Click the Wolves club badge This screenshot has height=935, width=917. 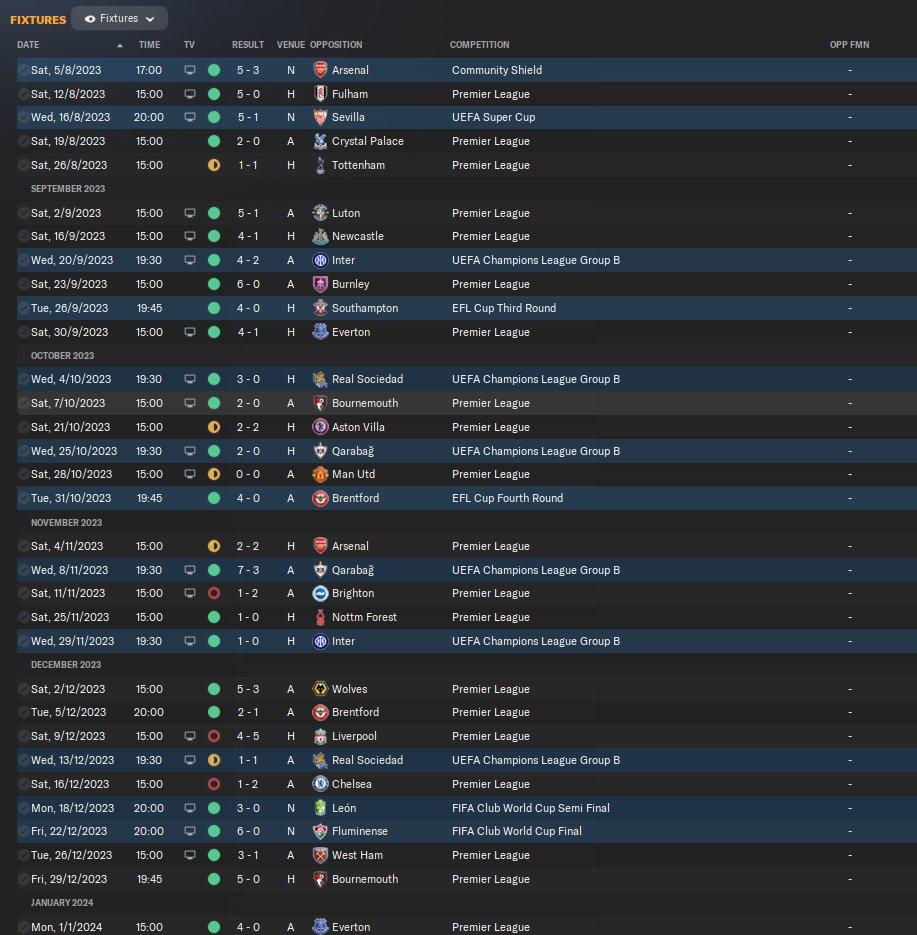coord(320,689)
